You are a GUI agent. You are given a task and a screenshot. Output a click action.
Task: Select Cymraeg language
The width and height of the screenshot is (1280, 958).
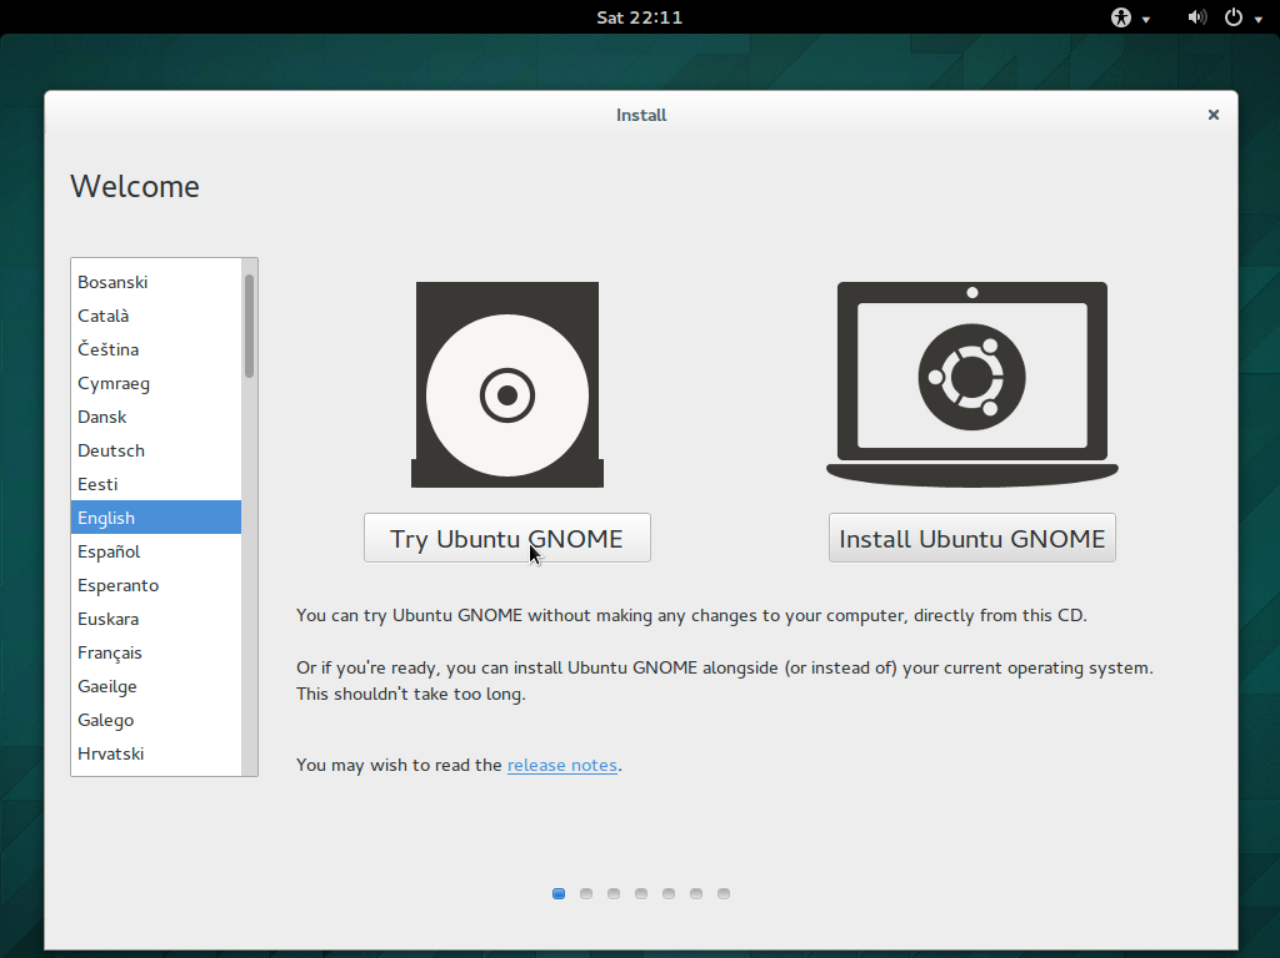click(156, 383)
